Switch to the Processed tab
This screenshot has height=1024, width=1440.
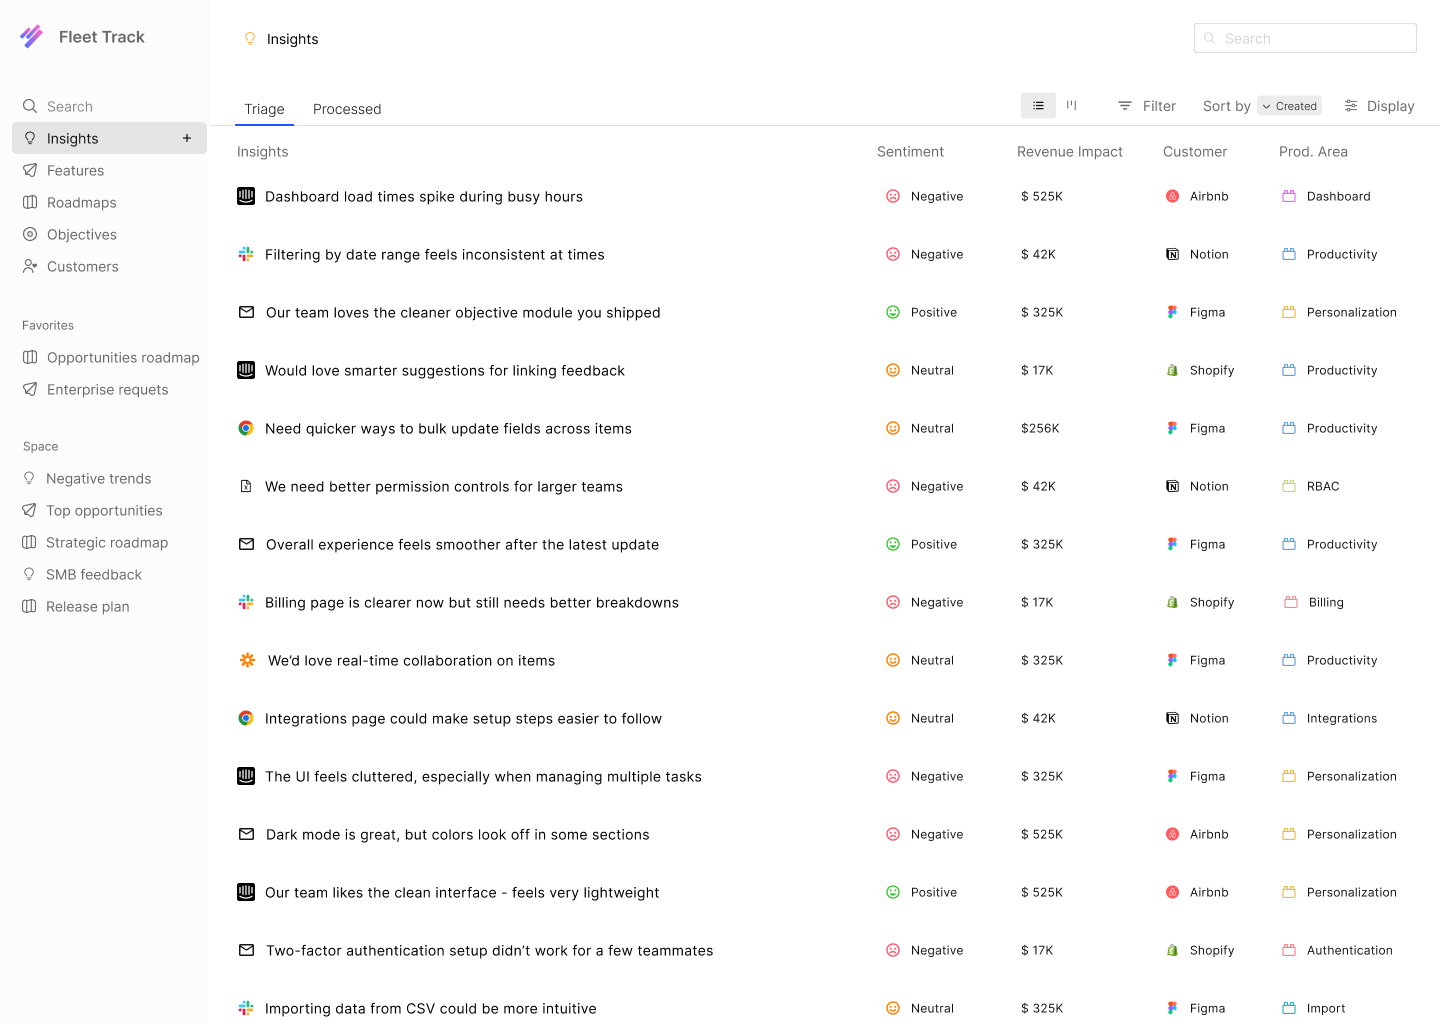click(x=347, y=109)
